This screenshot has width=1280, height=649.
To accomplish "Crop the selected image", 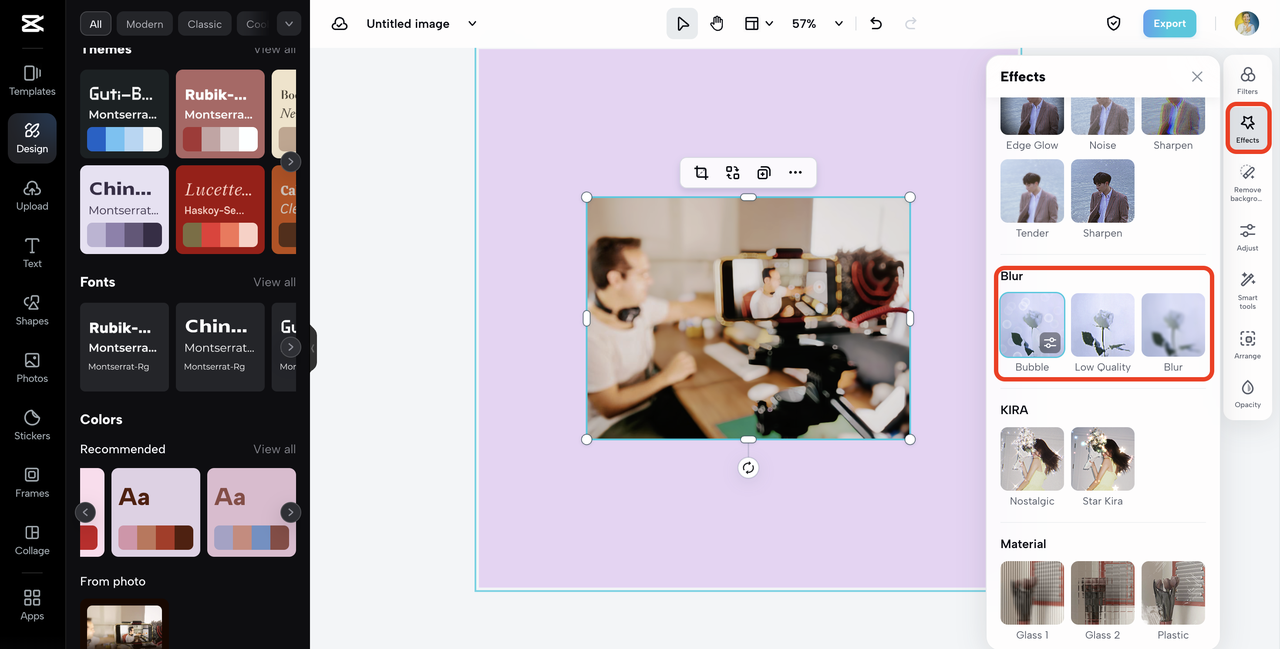I will coord(701,173).
